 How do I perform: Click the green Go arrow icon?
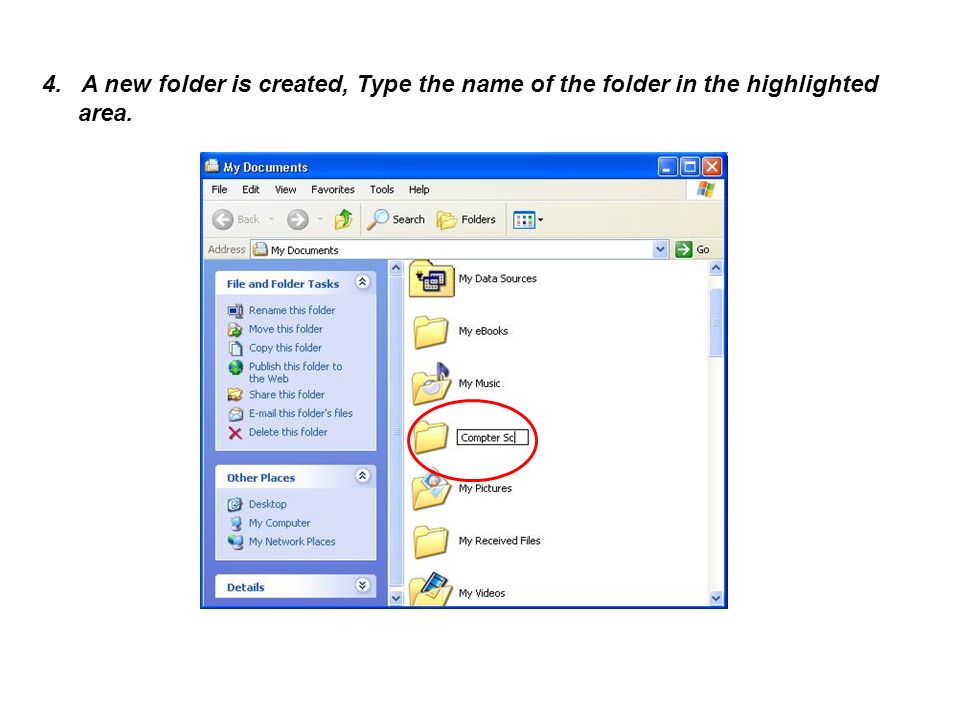click(683, 249)
